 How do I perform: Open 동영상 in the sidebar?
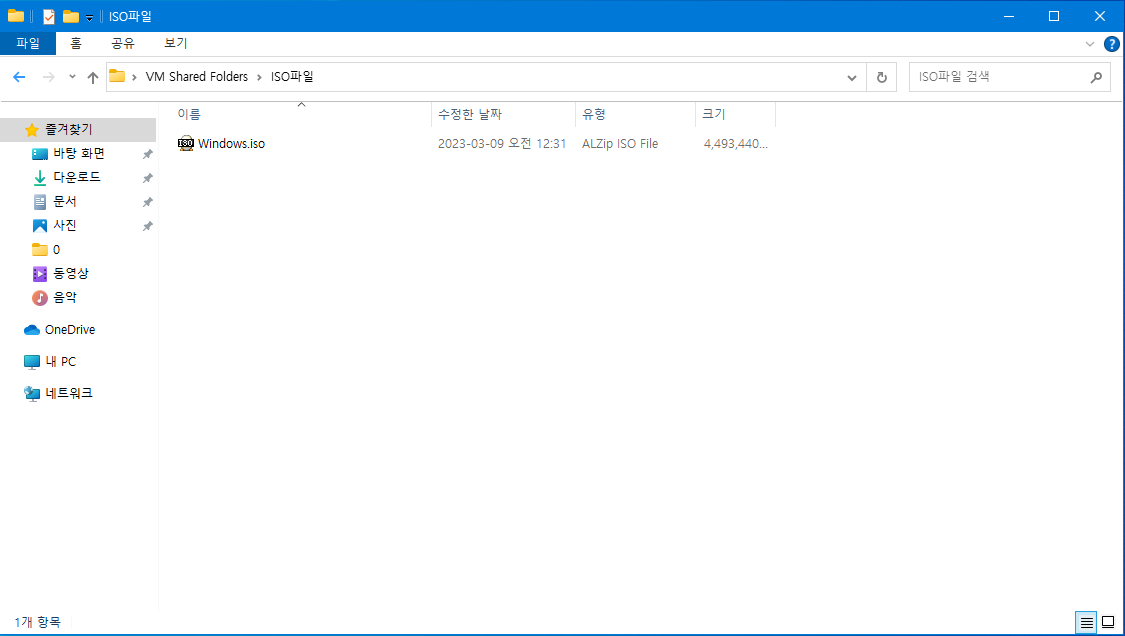[70, 273]
